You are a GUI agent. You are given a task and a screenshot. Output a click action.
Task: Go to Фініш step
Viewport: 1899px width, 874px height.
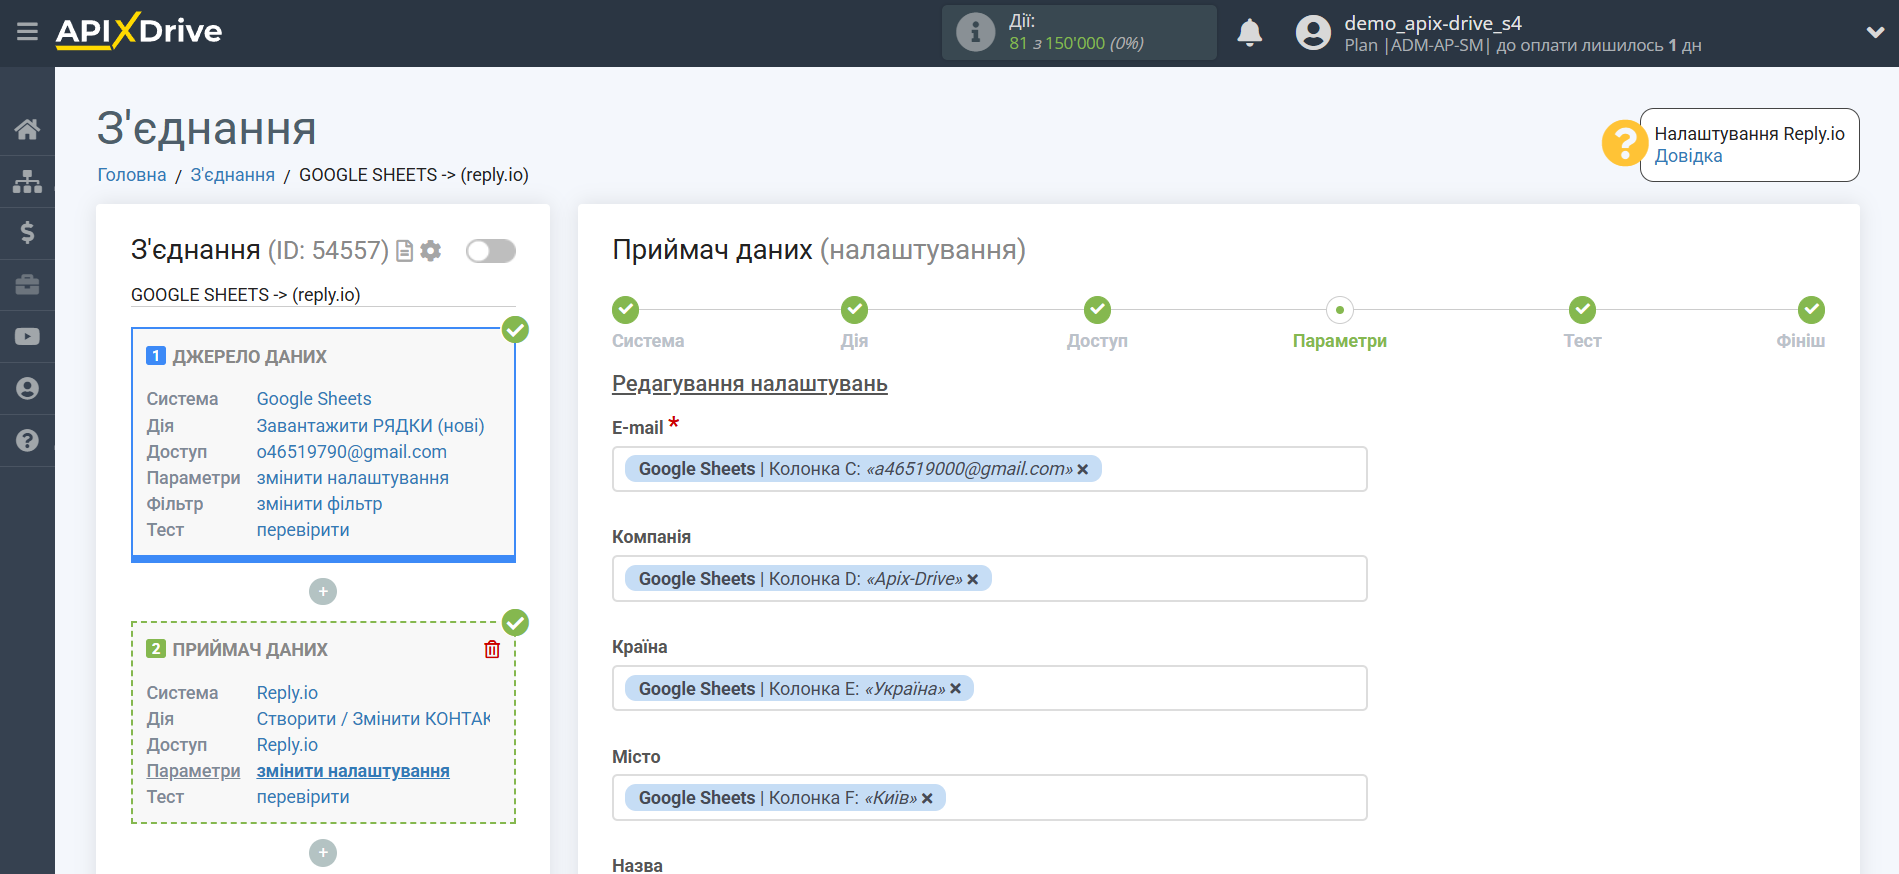coord(1811,310)
